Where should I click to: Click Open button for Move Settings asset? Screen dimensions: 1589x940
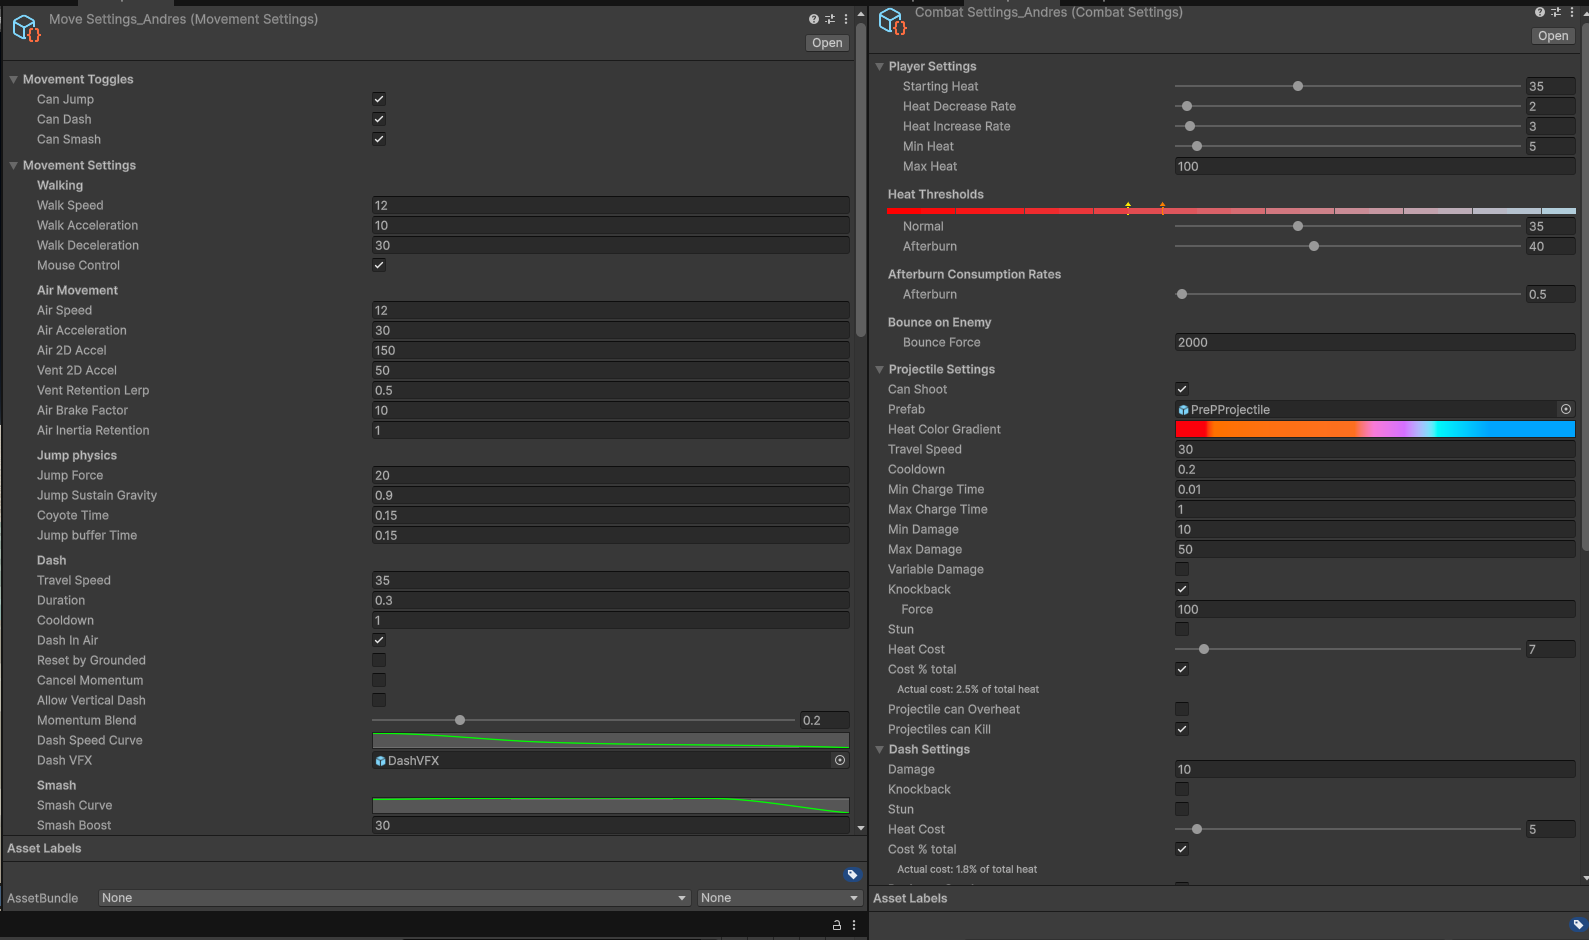827,43
